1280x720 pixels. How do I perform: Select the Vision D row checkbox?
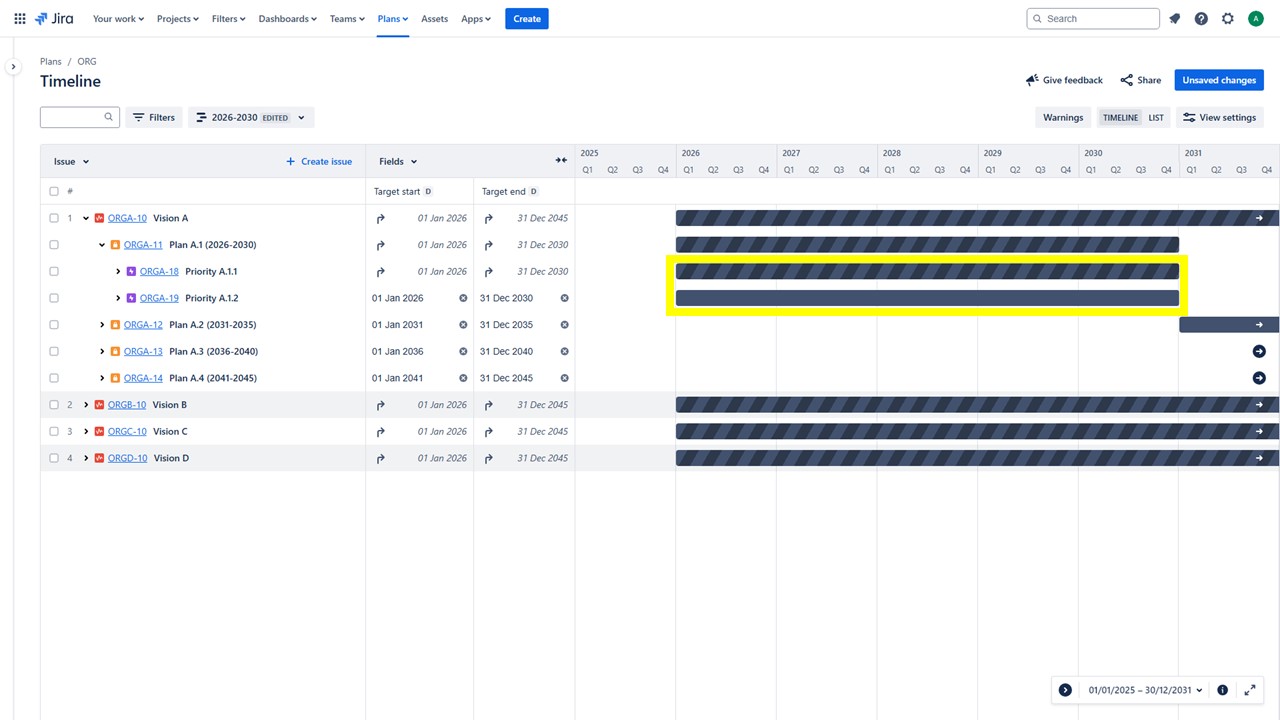[x=54, y=458]
